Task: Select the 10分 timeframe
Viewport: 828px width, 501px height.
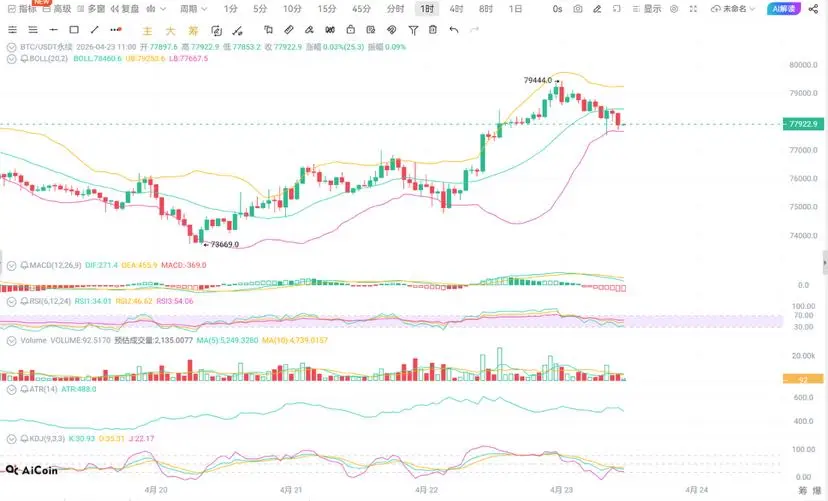Action: tap(292, 9)
